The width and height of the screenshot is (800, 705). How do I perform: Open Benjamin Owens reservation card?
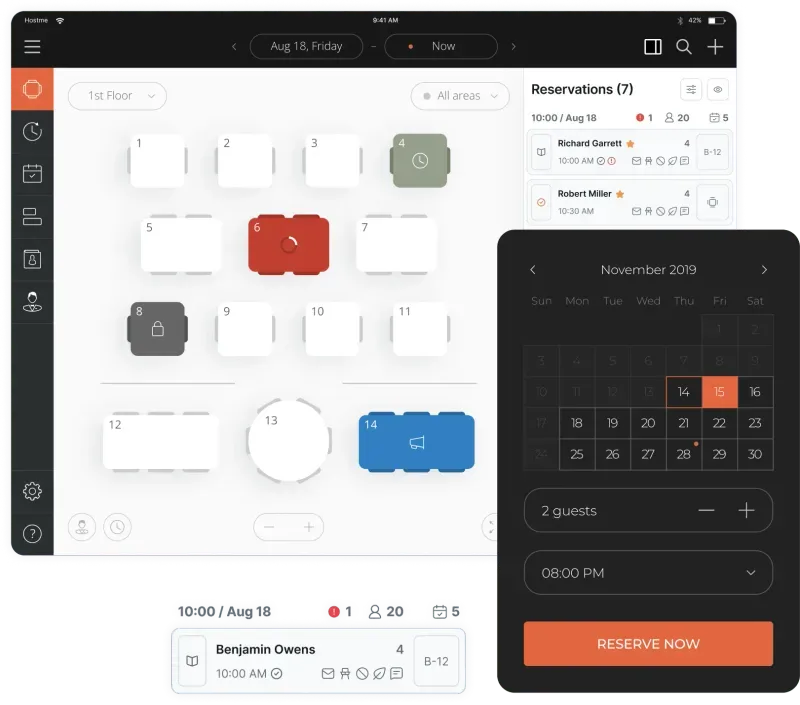[x=318, y=661]
